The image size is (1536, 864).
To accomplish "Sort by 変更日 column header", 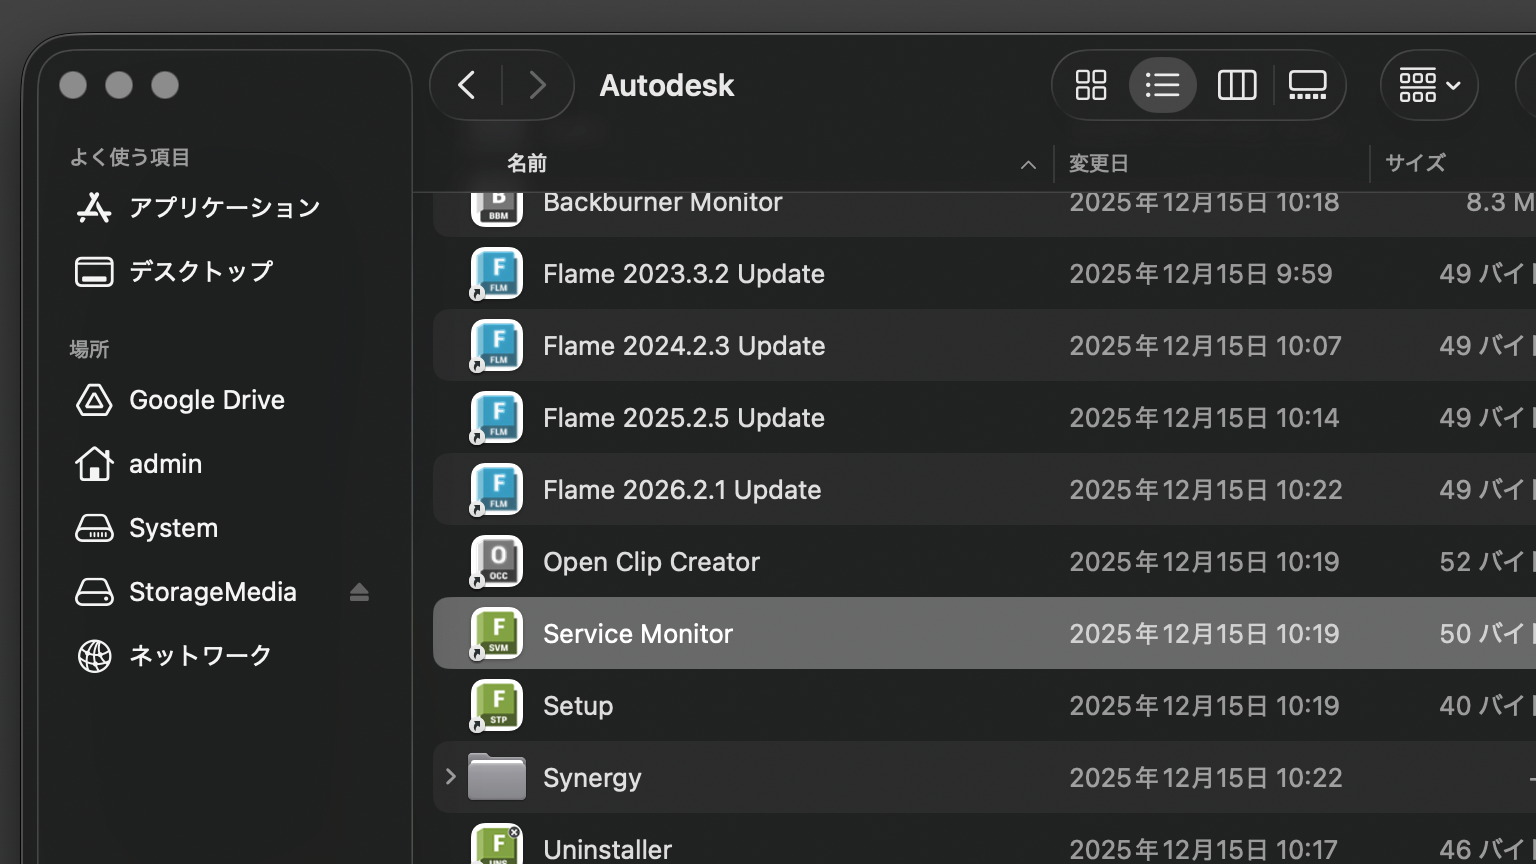I will [1098, 163].
